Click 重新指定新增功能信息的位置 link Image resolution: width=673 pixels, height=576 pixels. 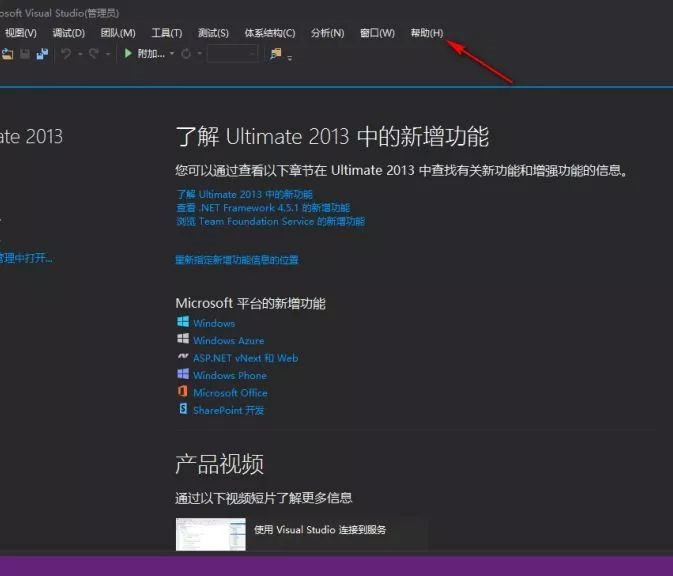[x=237, y=260]
